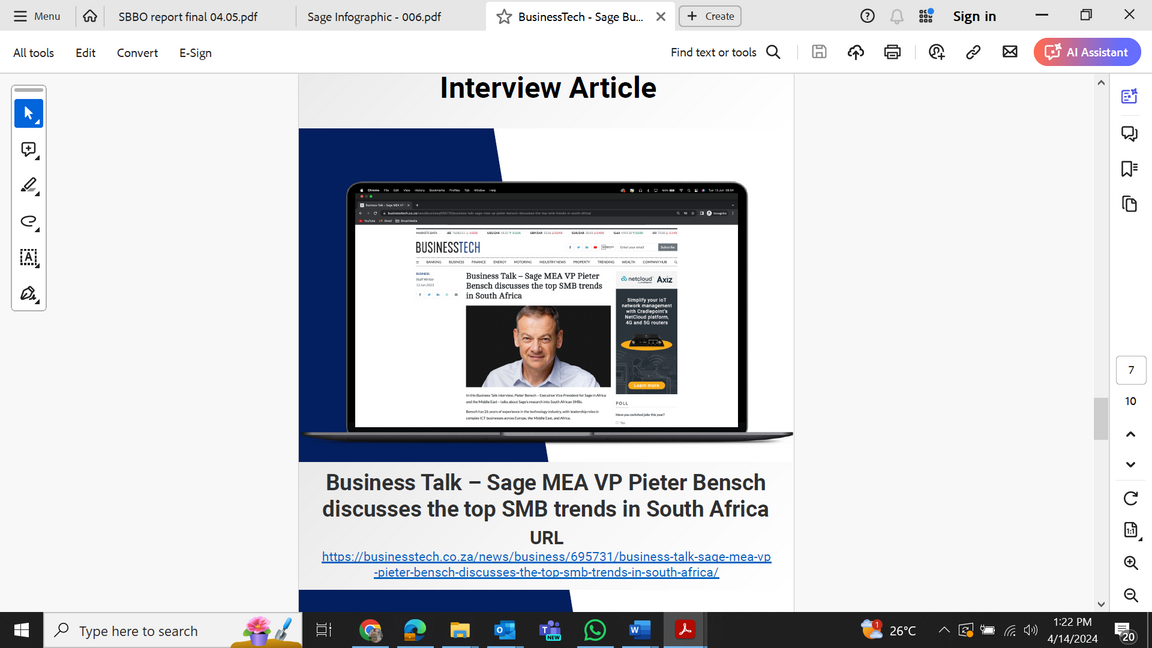Image resolution: width=1152 pixels, height=648 pixels.
Task: Send PDF by email envelope icon
Action: (1009, 52)
